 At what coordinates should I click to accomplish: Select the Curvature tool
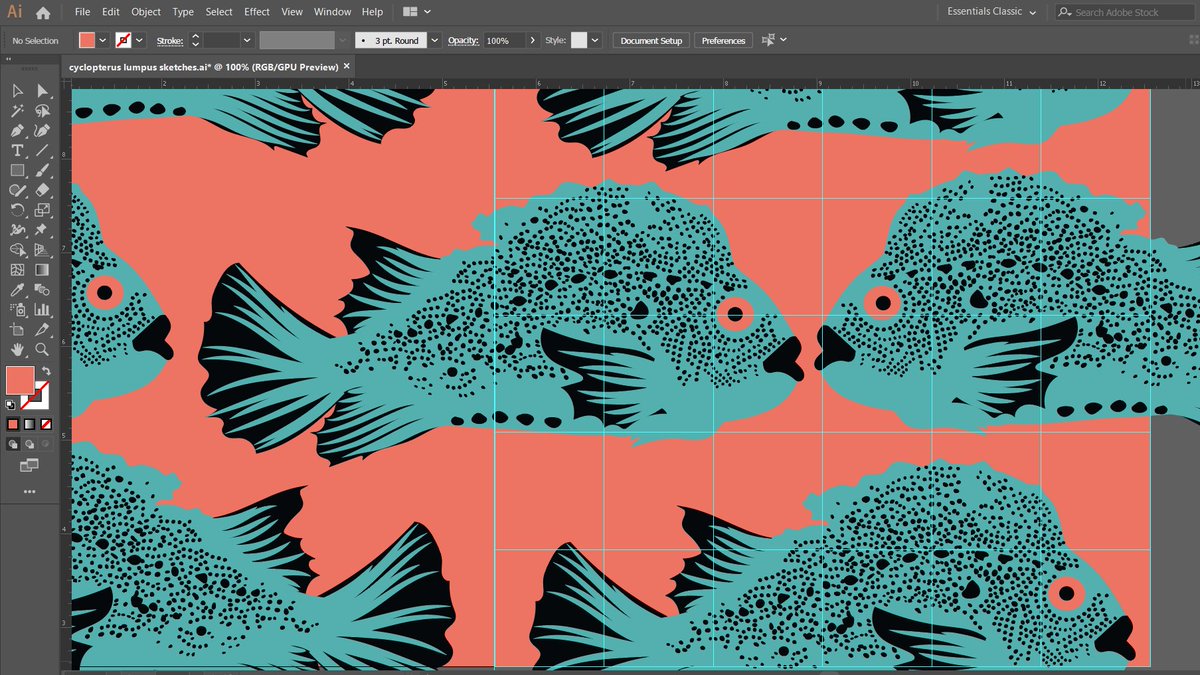42,131
